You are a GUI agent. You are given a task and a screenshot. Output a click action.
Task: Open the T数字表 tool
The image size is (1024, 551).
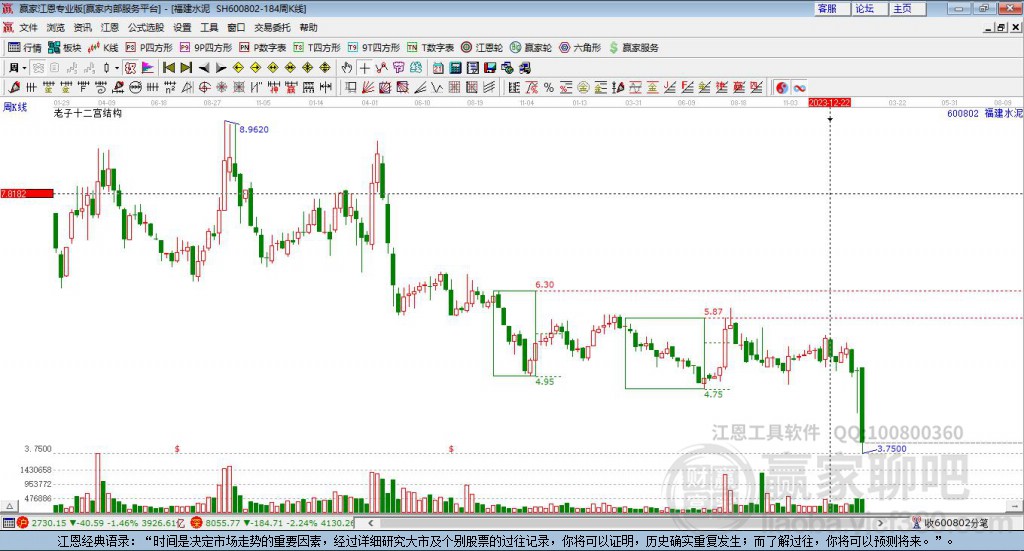click(430, 48)
